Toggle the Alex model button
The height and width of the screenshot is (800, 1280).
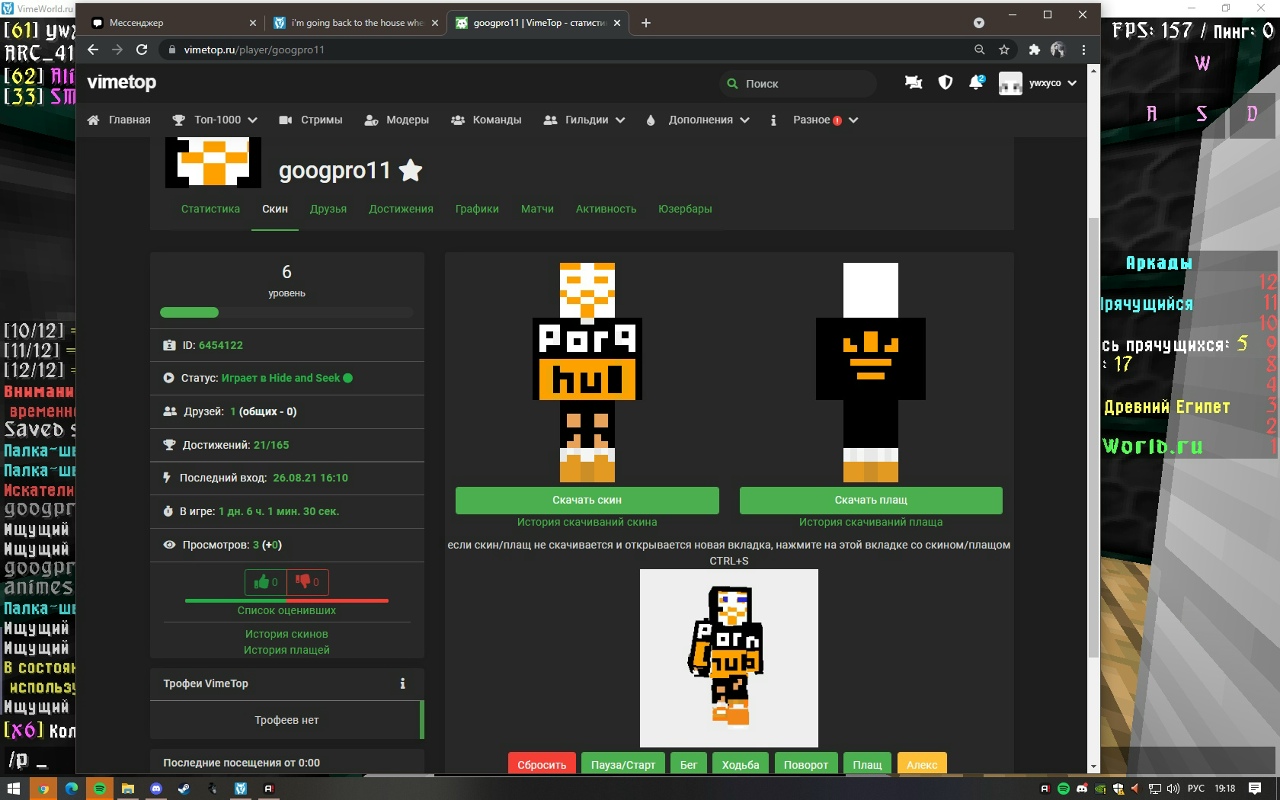(921, 764)
